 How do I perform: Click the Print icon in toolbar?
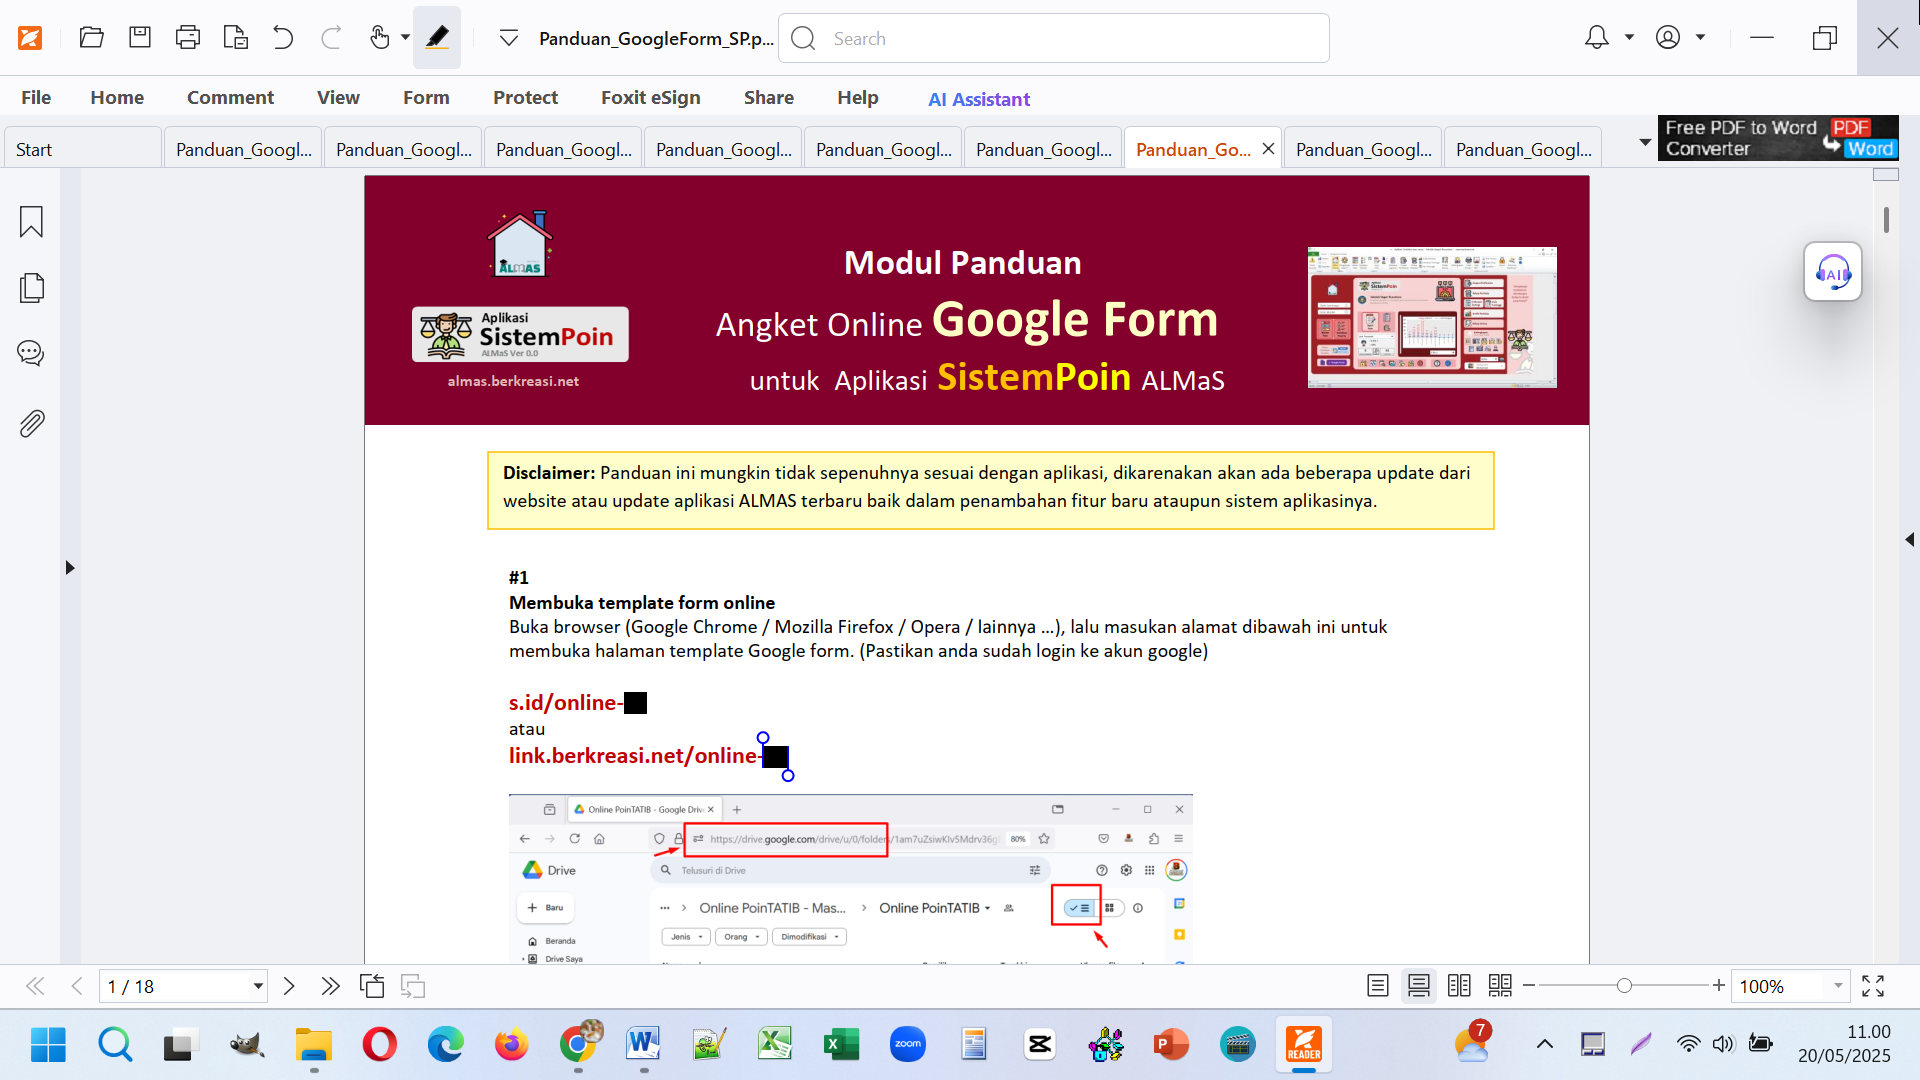point(187,38)
